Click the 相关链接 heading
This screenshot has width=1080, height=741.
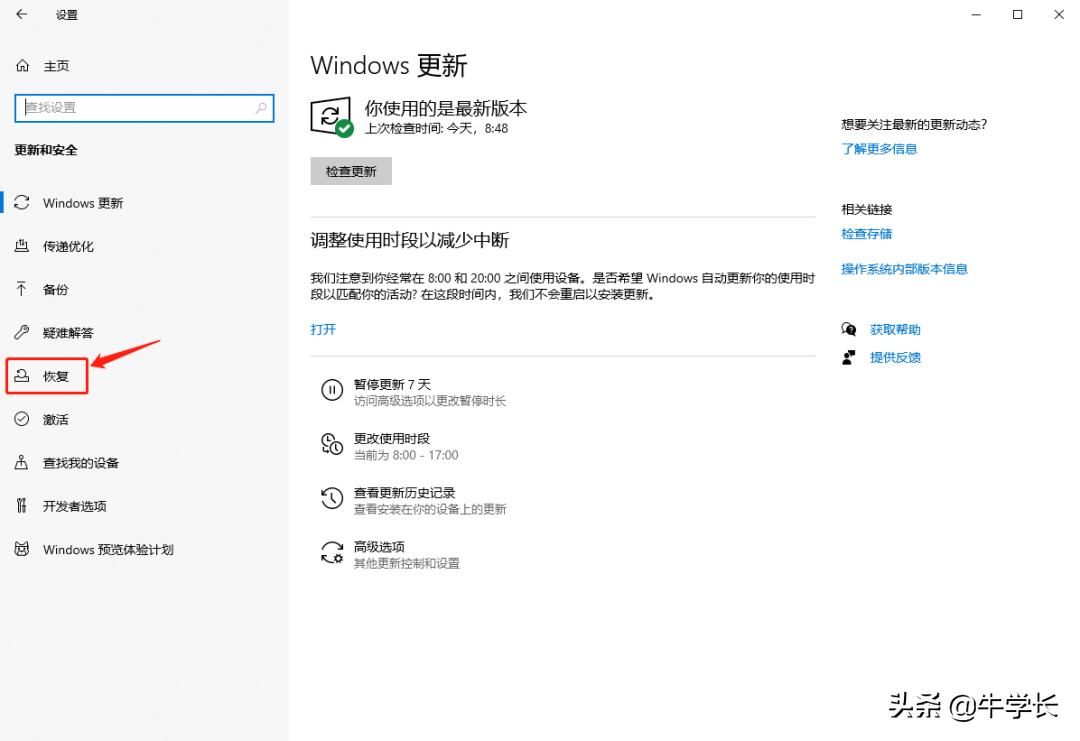point(866,209)
